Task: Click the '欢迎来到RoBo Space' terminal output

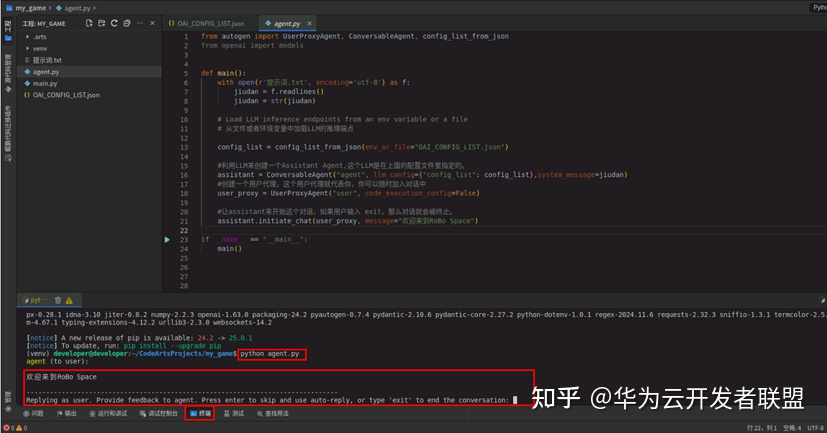Action: point(61,377)
